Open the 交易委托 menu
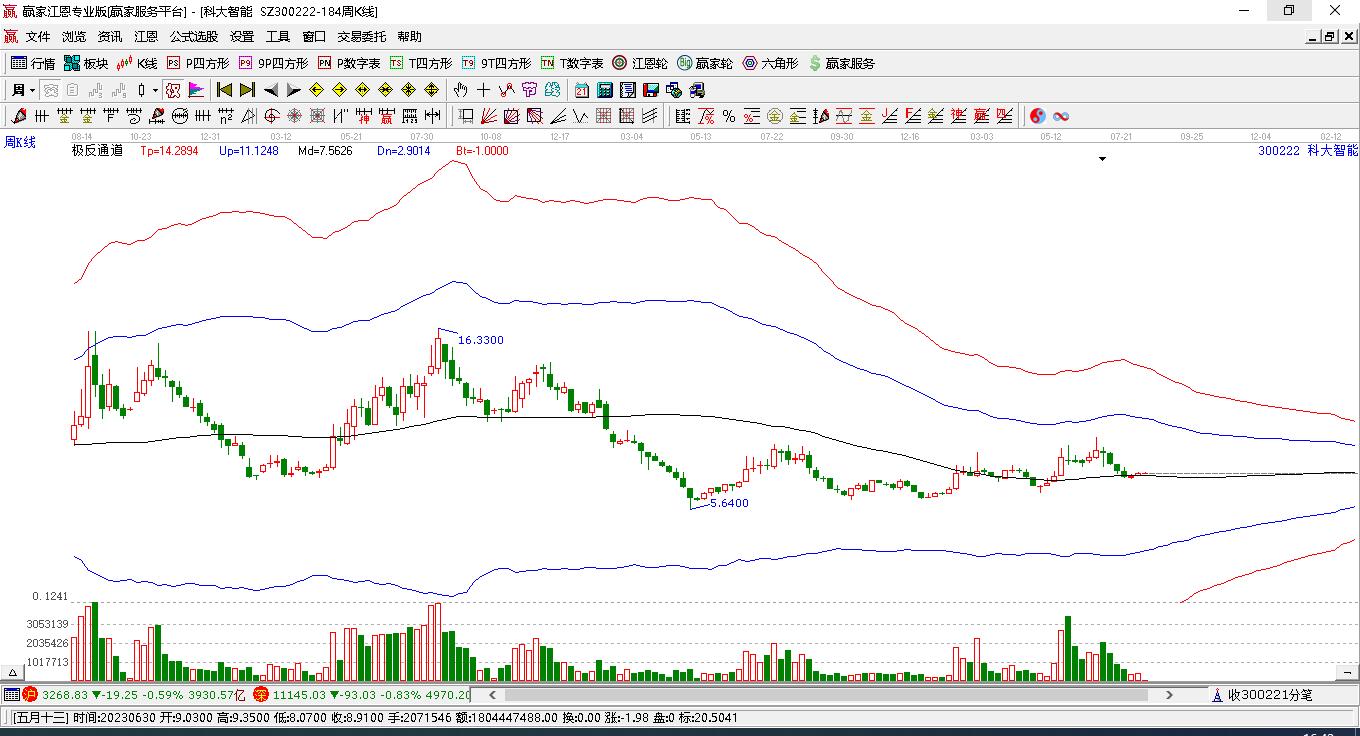Image resolution: width=1360 pixels, height=736 pixels. (x=361, y=37)
